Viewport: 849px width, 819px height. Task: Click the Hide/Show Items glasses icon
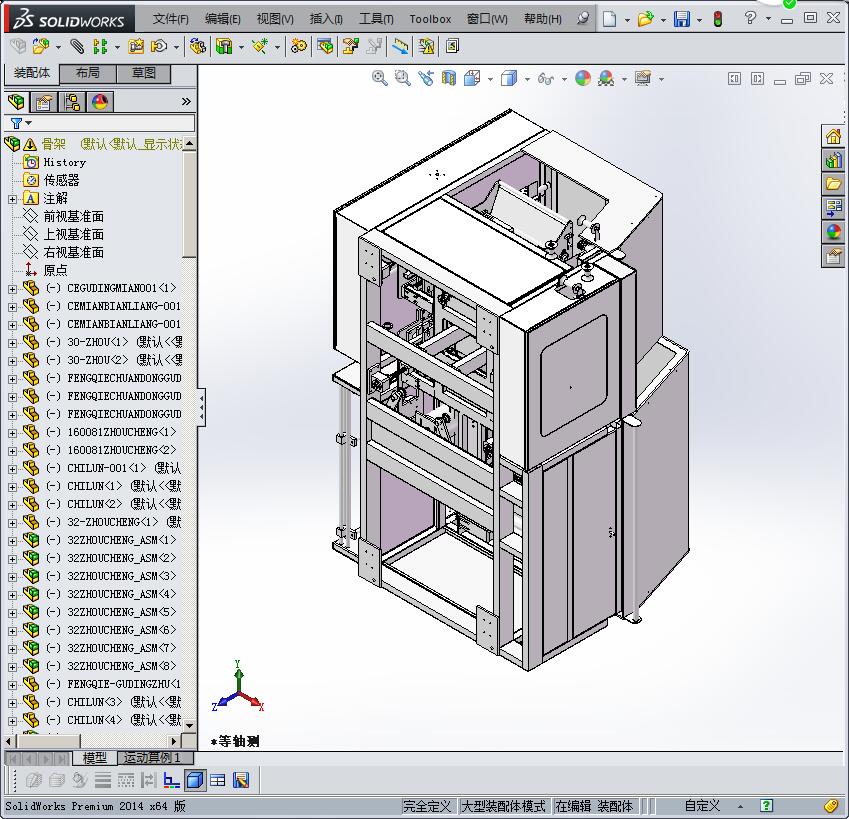pos(545,79)
